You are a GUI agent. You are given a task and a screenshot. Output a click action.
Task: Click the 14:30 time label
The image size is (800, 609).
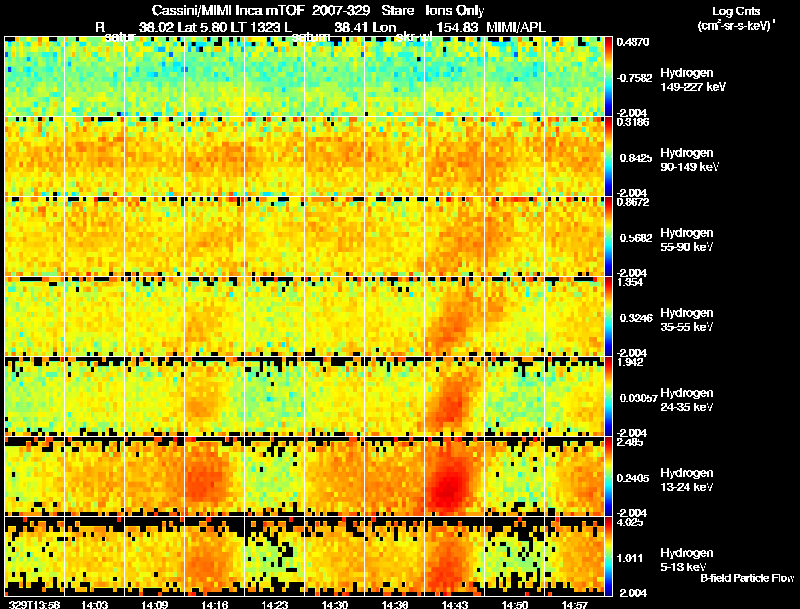click(335, 605)
